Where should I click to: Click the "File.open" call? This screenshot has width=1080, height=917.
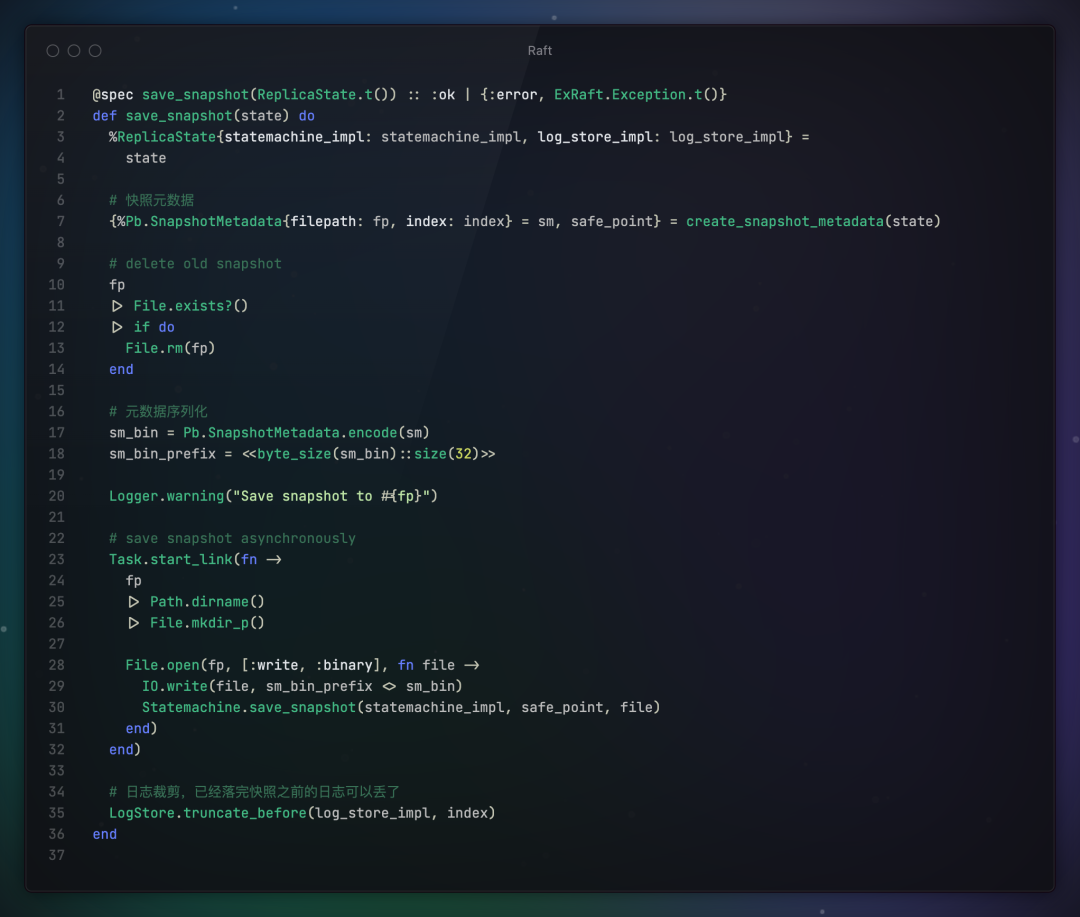(x=163, y=666)
